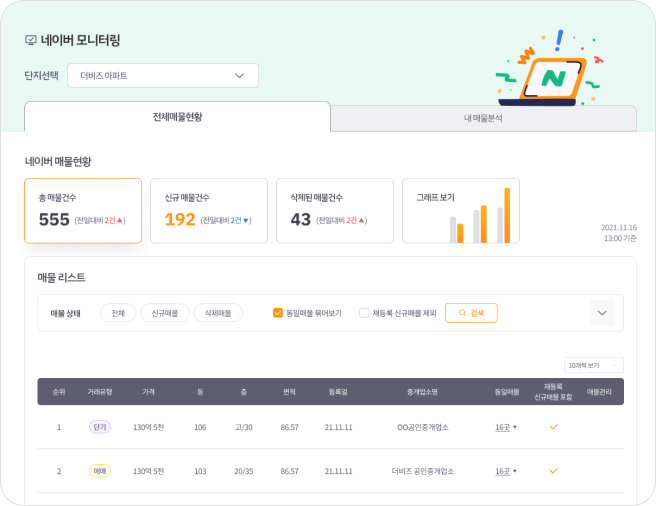Click the 네이버 매물현황 heading

pyautogui.click(x=58, y=162)
